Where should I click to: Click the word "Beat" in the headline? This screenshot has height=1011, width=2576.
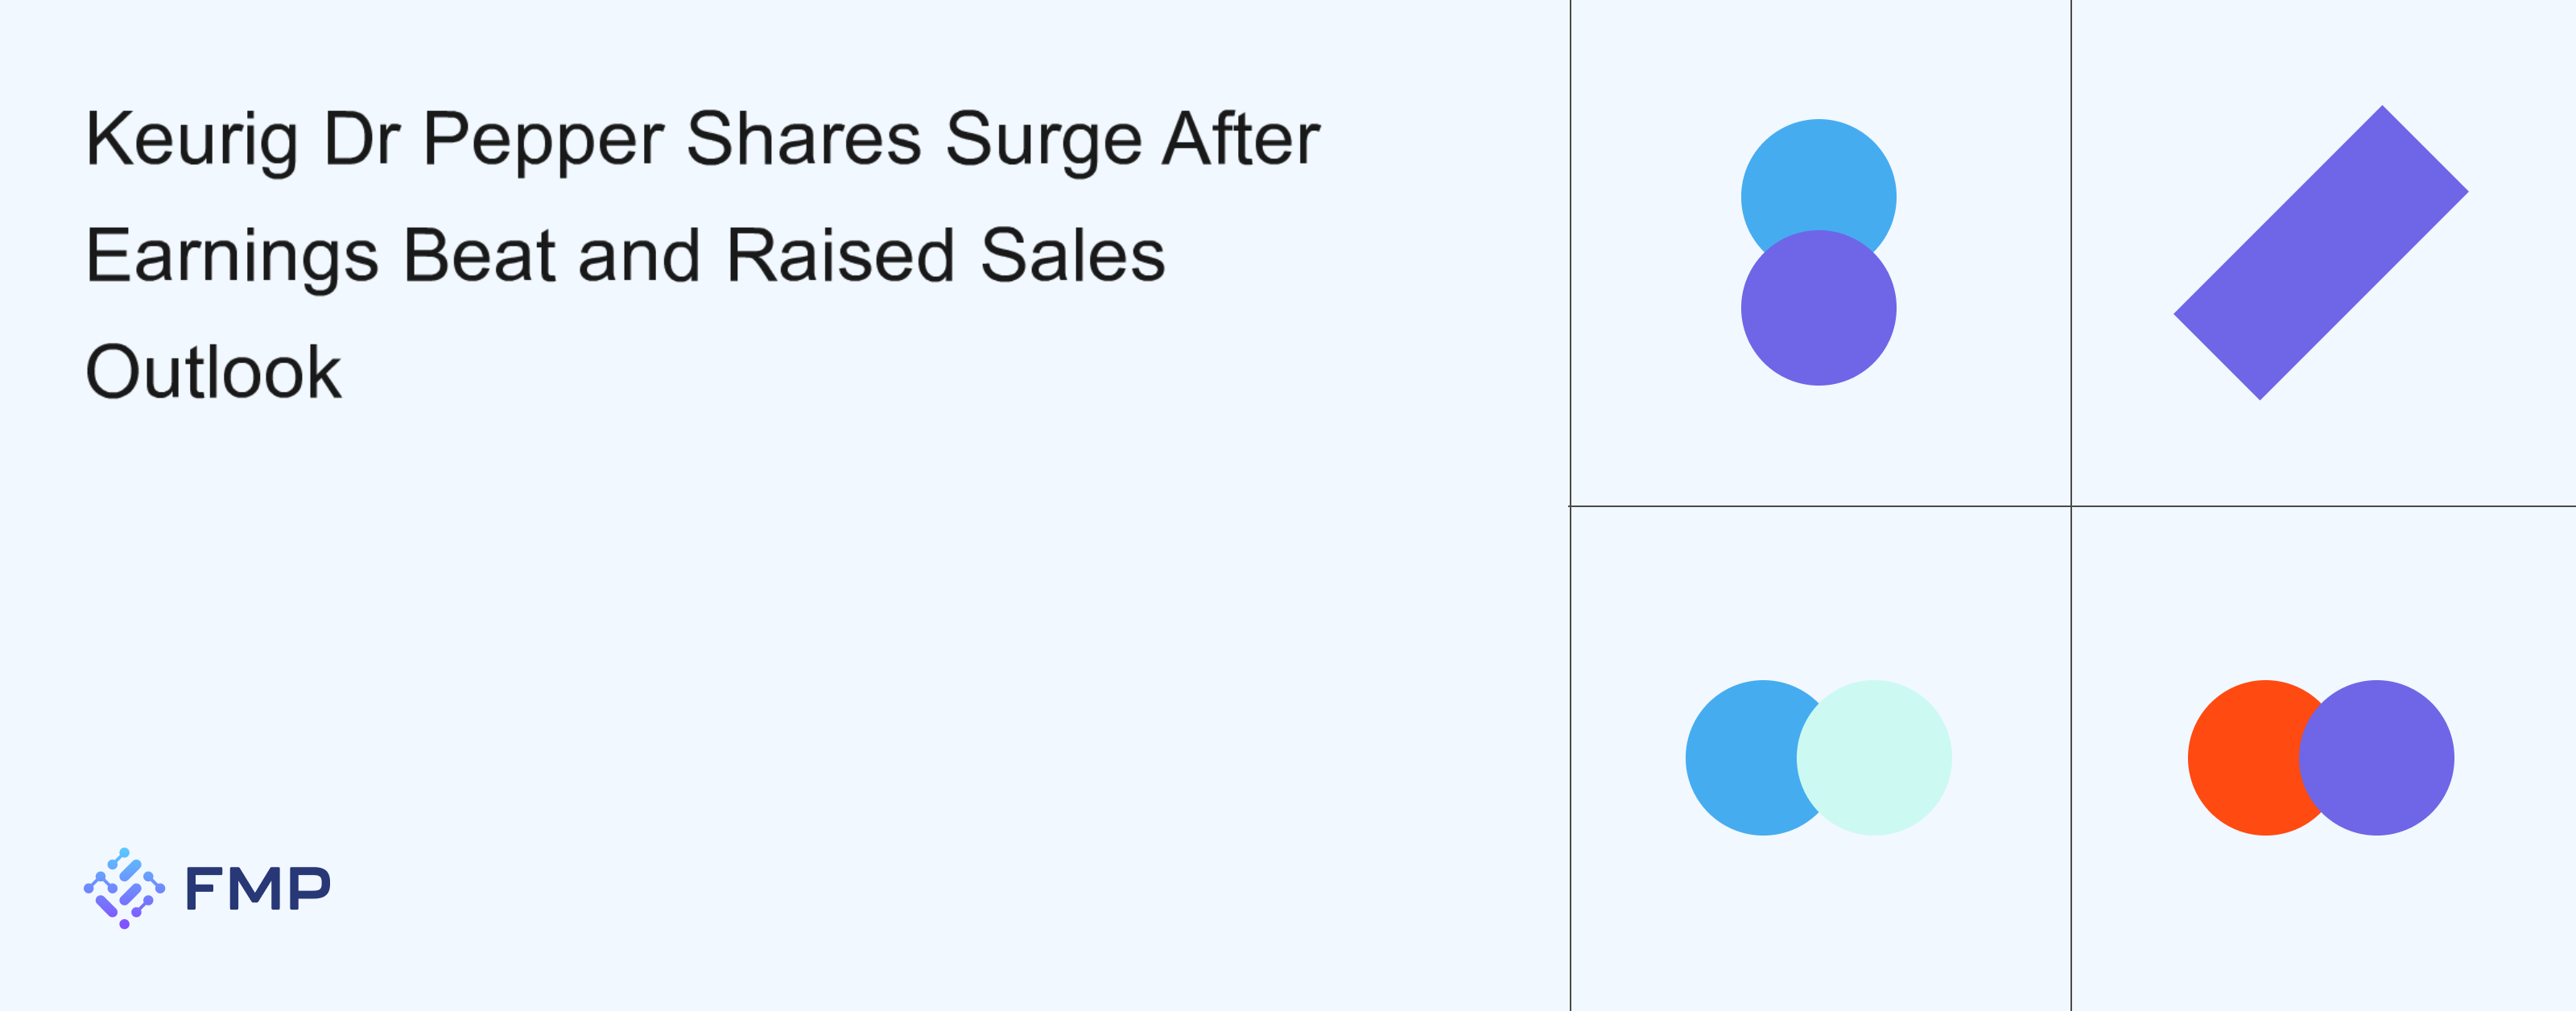coord(479,256)
